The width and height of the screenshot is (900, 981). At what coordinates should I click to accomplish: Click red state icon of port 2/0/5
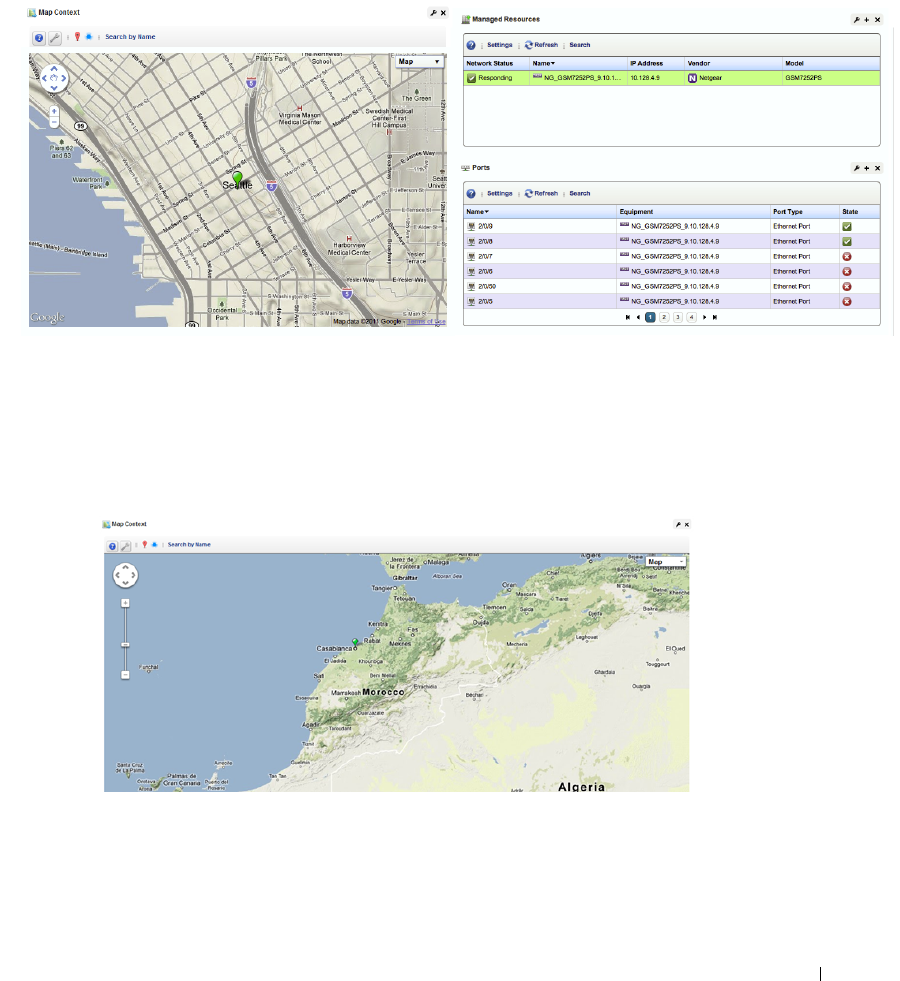[847, 302]
